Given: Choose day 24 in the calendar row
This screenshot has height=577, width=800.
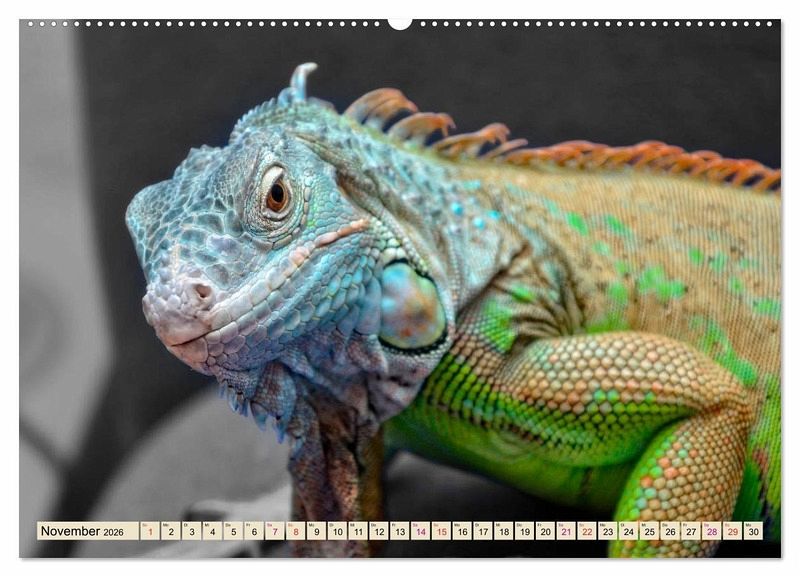Looking at the screenshot, I should coord(628,531).
